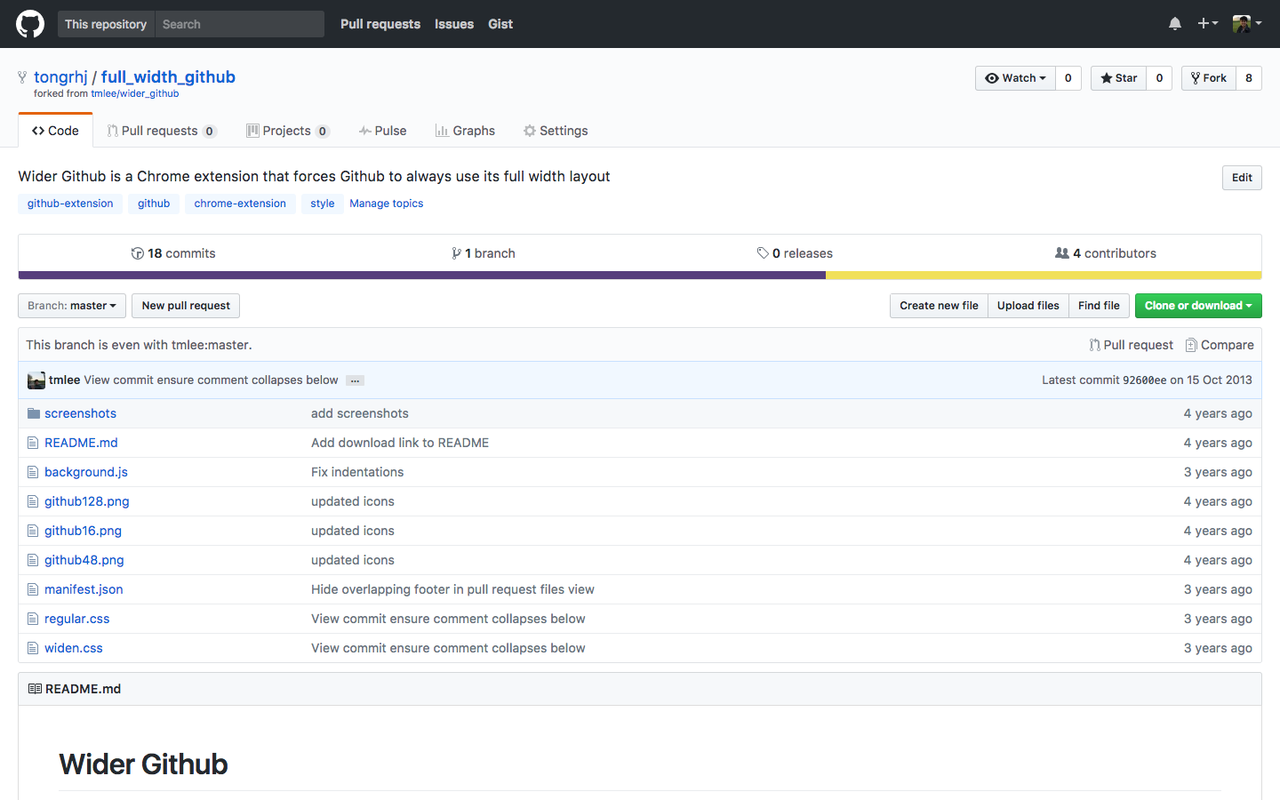Open tongrhj owner profile link
This screenshot has height=800, width=1280.
[61, 77]
